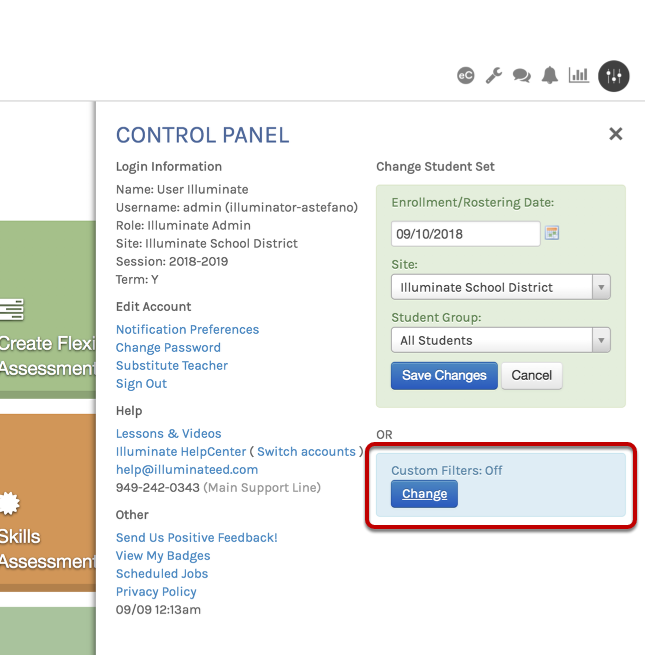
Task: Open the Change Password link
Action: [x=168, y=348]
